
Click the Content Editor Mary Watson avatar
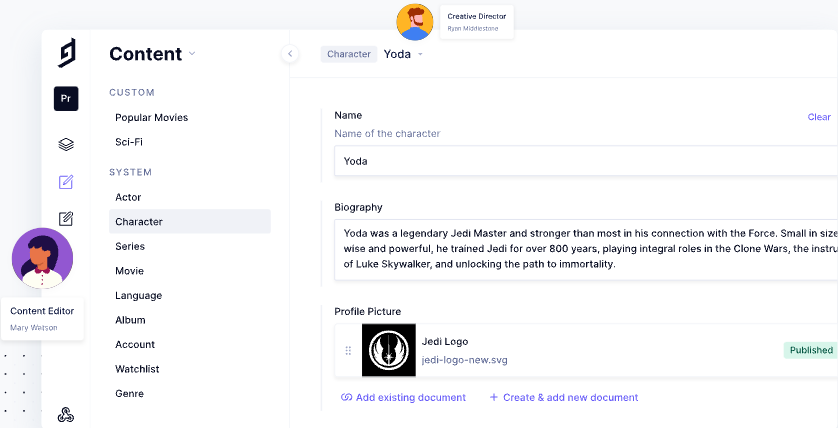click(x=42, y=258)
